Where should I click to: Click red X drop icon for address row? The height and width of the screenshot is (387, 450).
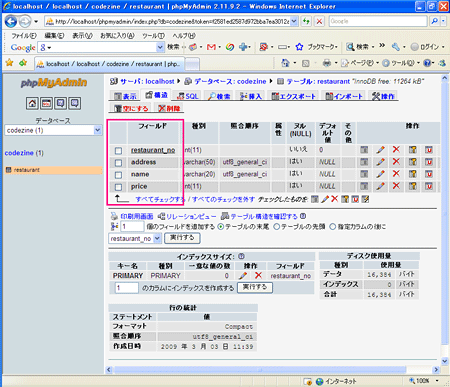point(396,162)
